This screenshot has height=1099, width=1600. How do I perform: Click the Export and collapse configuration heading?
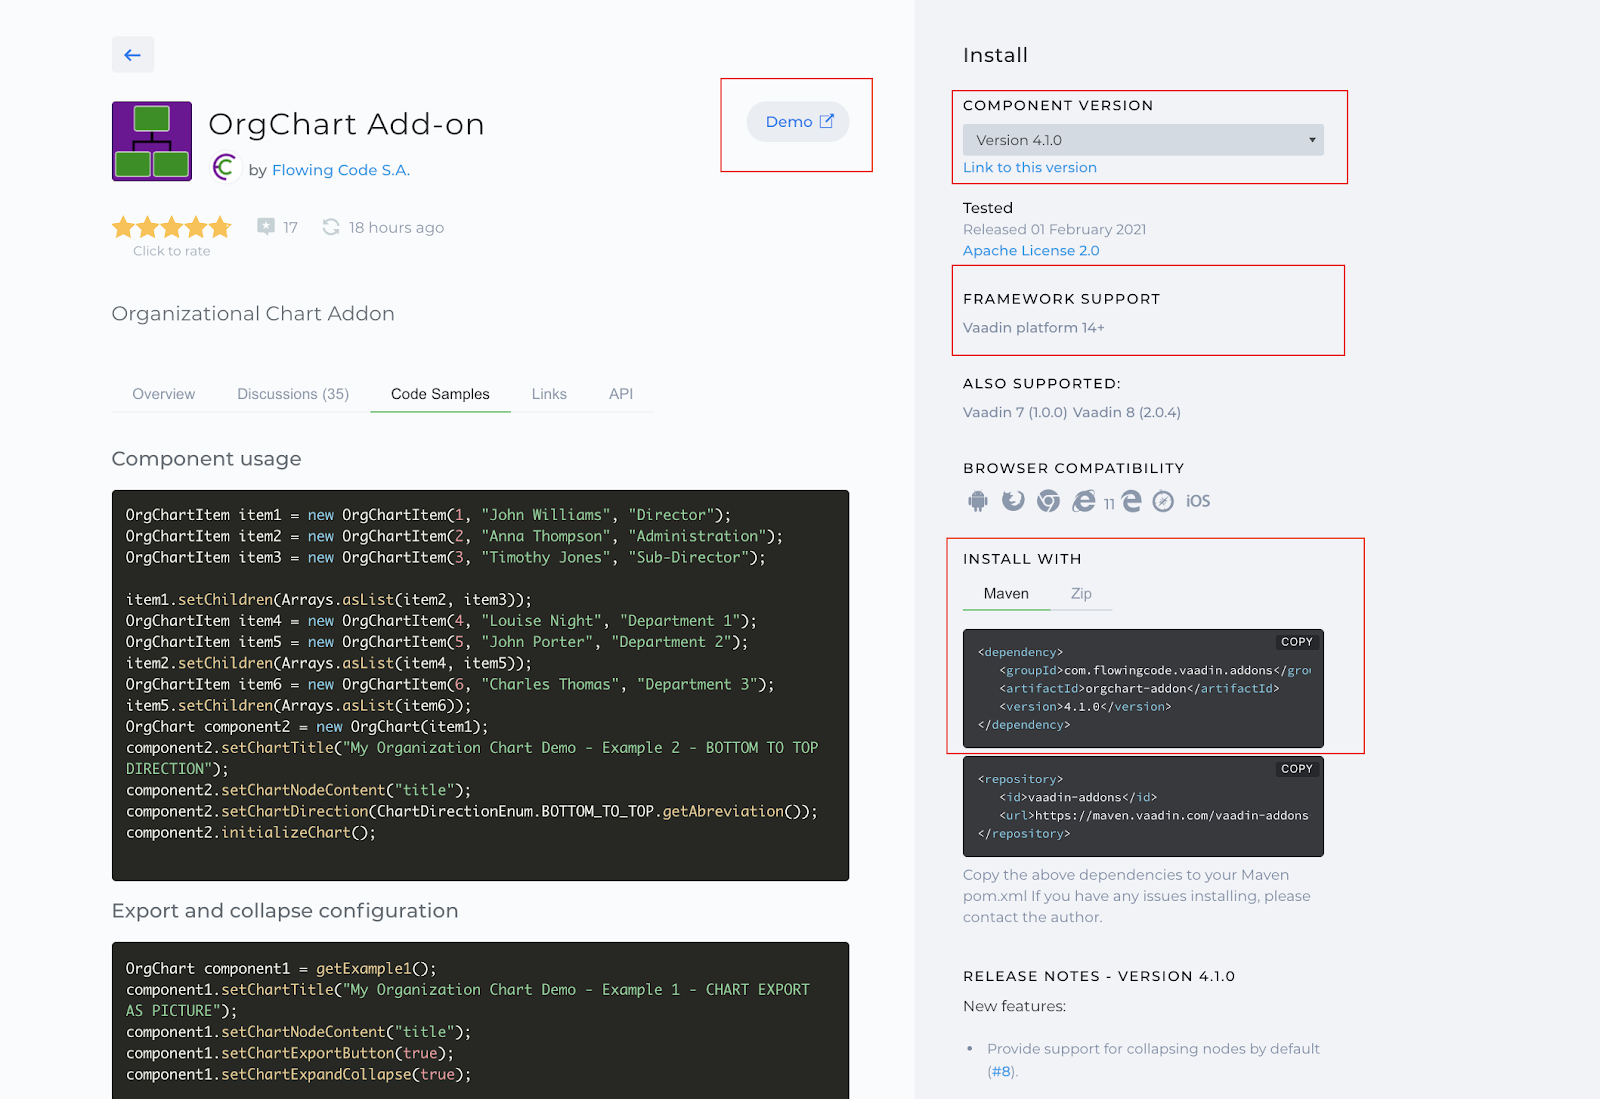285,911
